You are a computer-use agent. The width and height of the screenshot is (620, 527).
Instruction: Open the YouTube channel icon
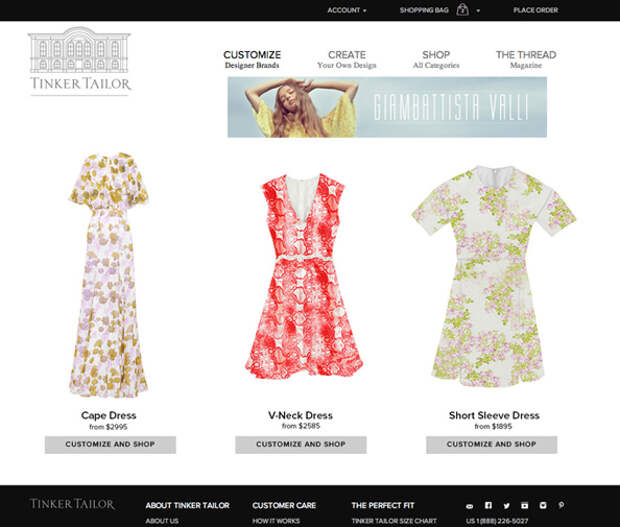tap(524, 505)
